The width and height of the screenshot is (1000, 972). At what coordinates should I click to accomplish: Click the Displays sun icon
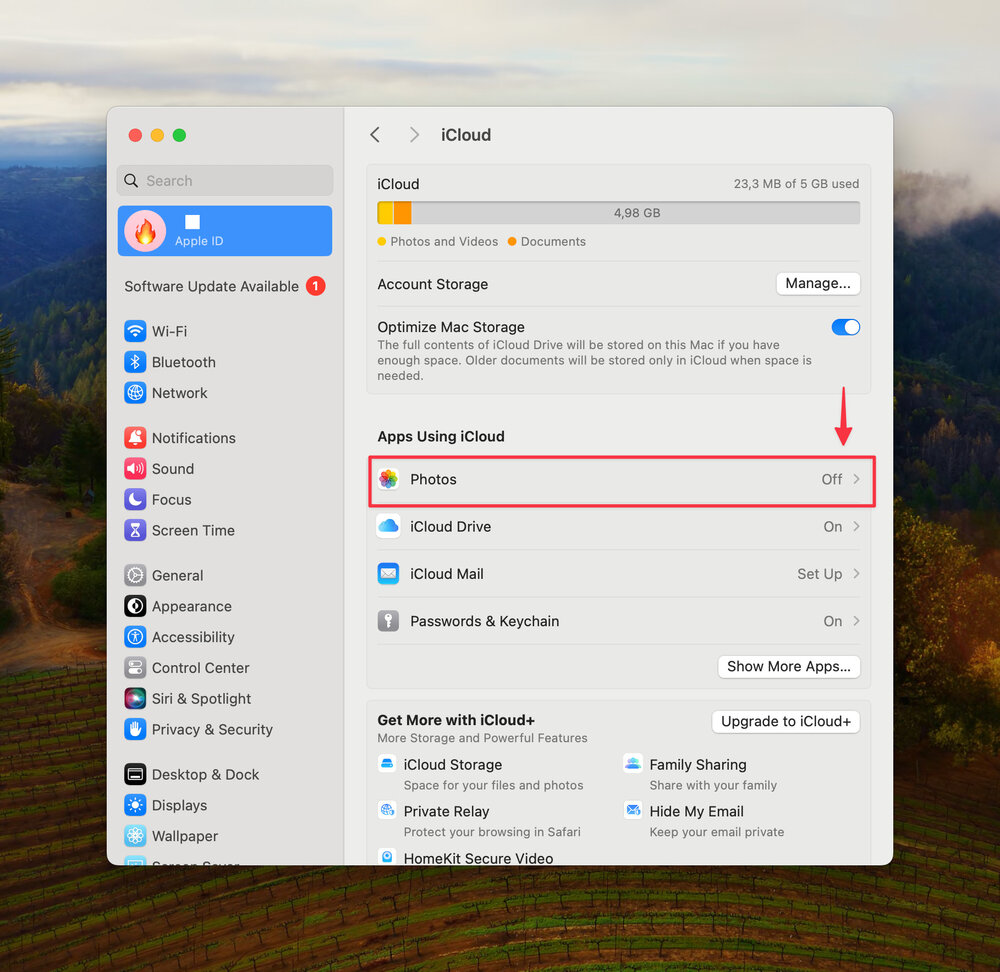[x=135, y=805]
